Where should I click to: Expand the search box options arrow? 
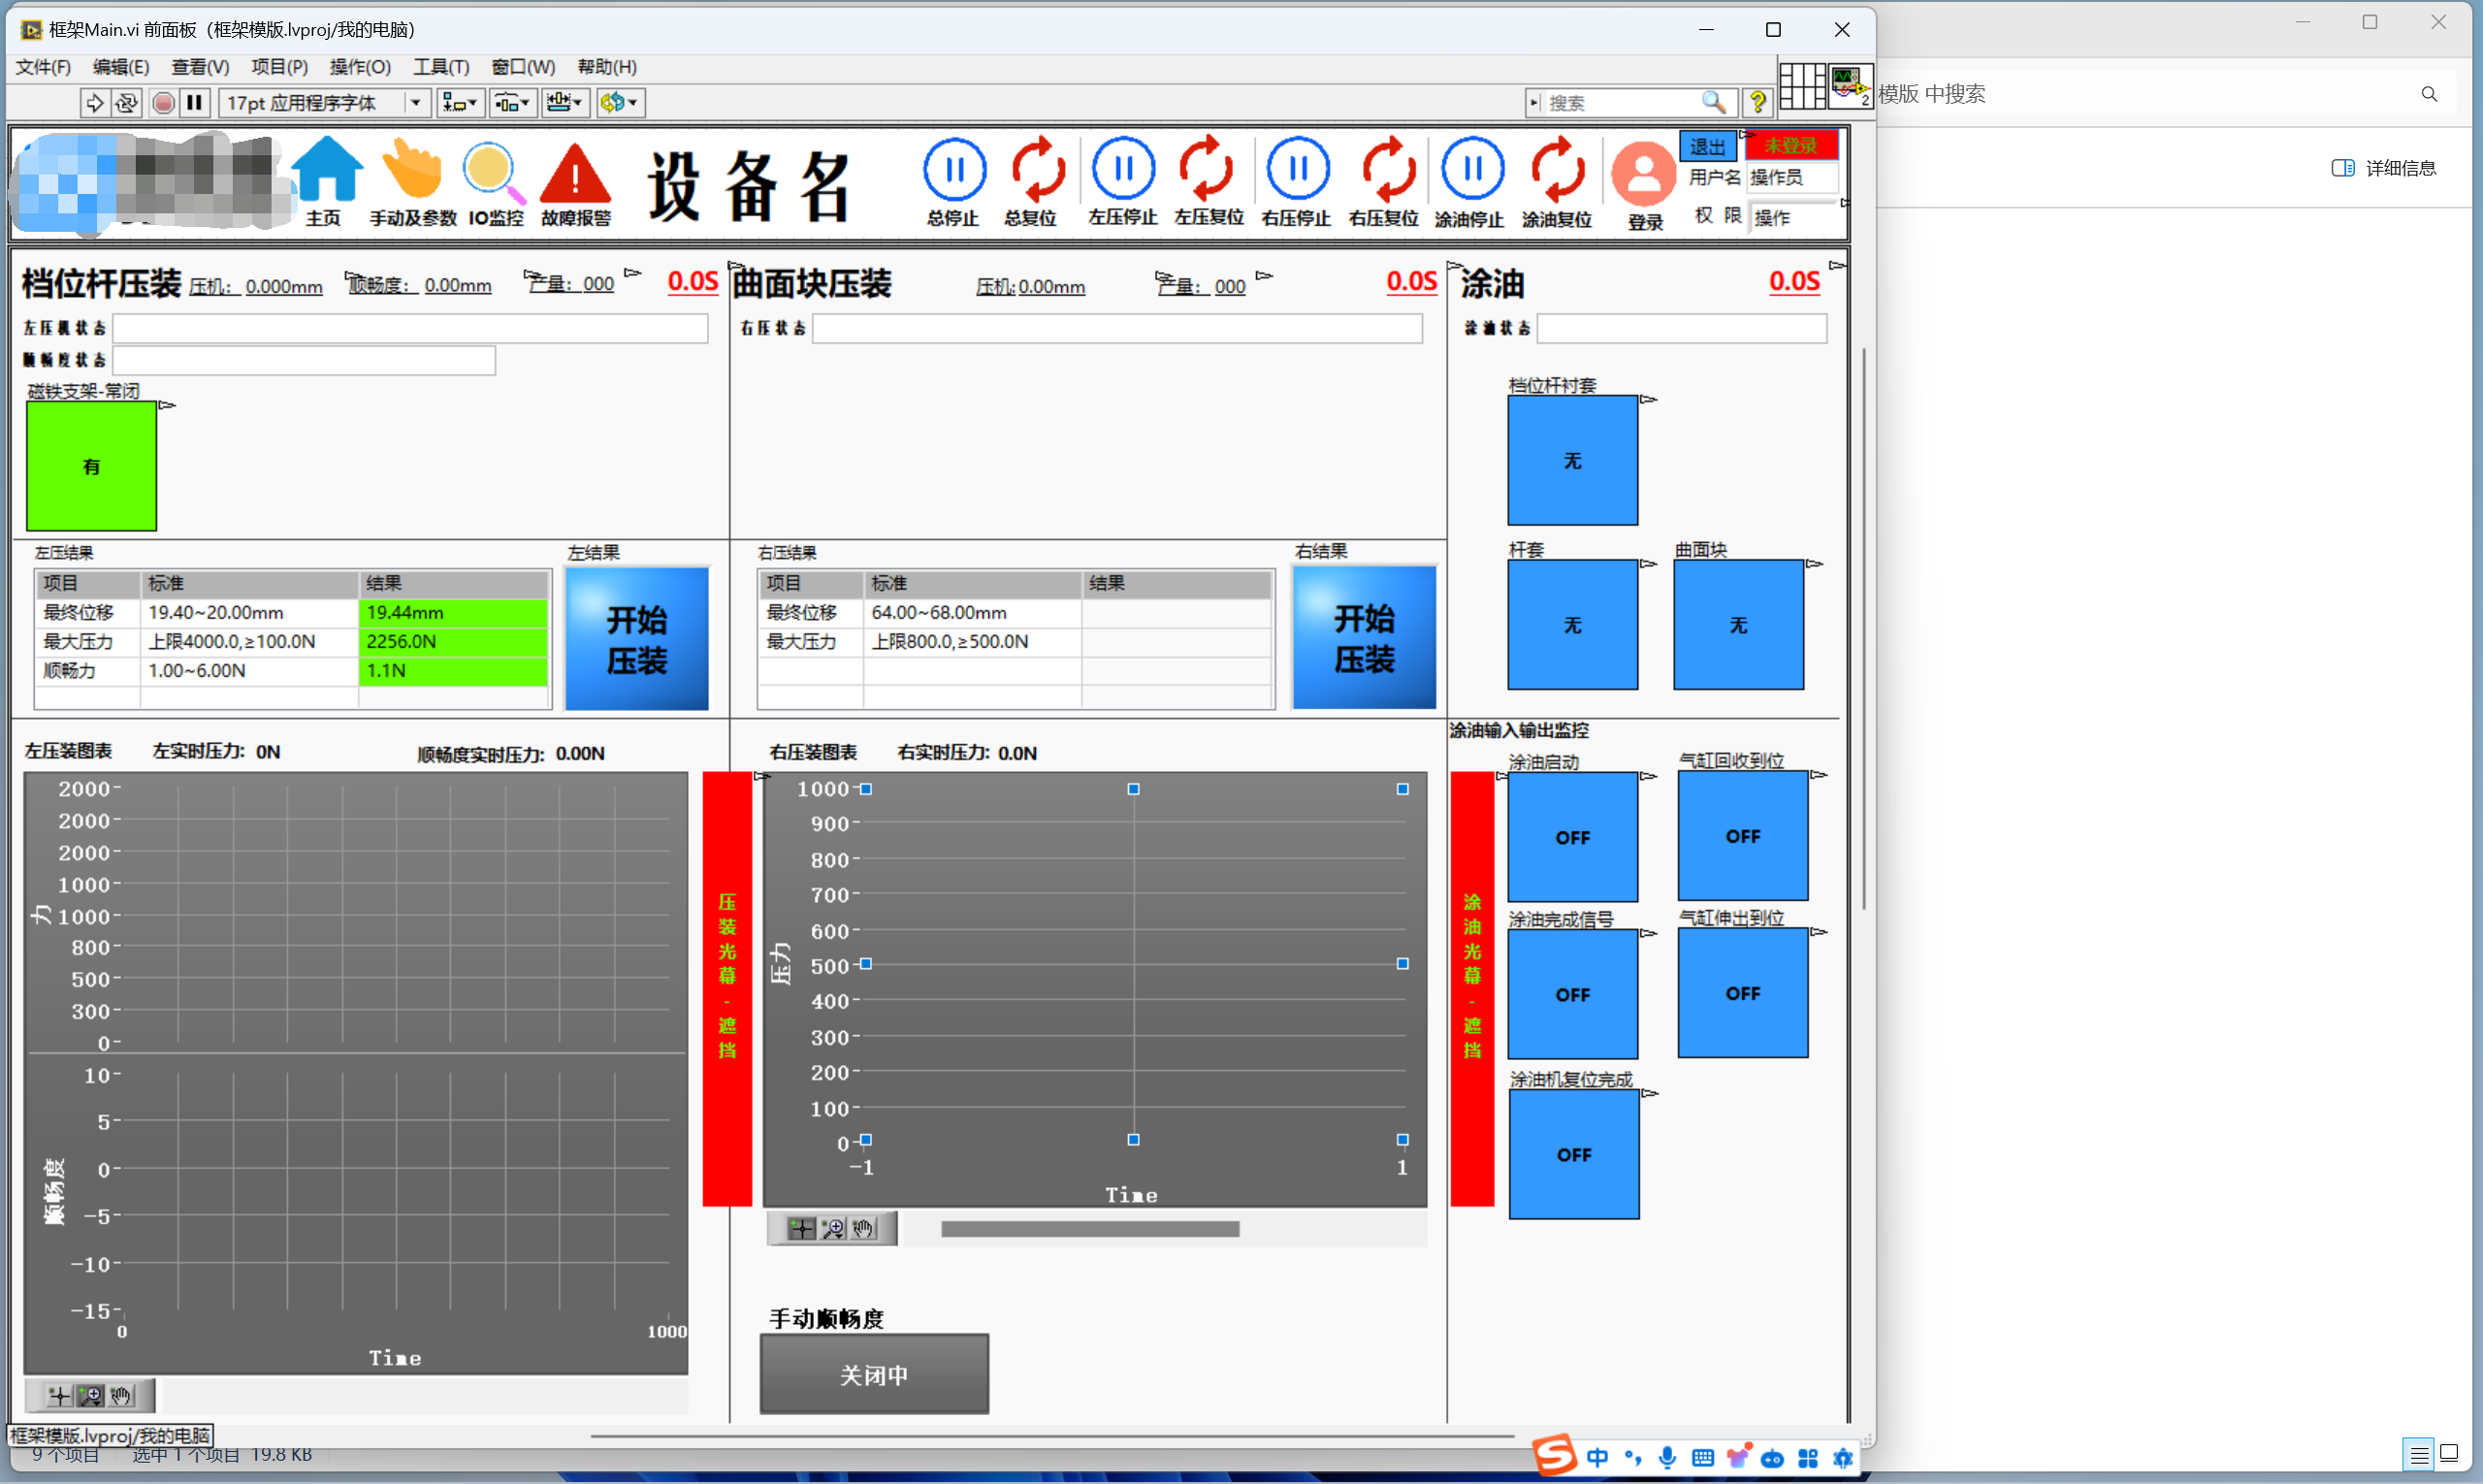point(1533,102)
